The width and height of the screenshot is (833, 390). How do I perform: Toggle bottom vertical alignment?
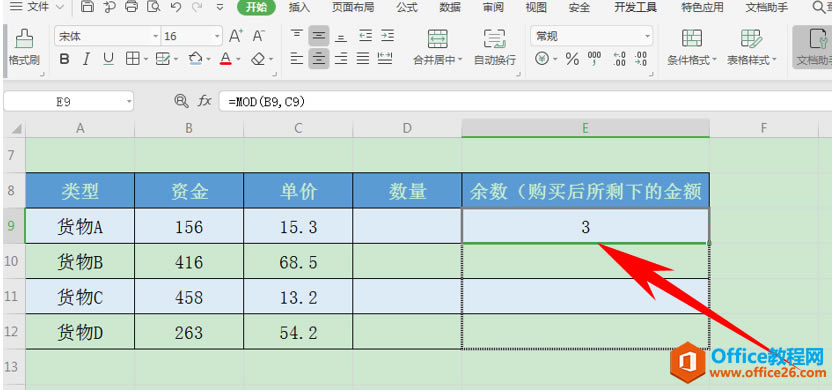(x=341, y=36)
